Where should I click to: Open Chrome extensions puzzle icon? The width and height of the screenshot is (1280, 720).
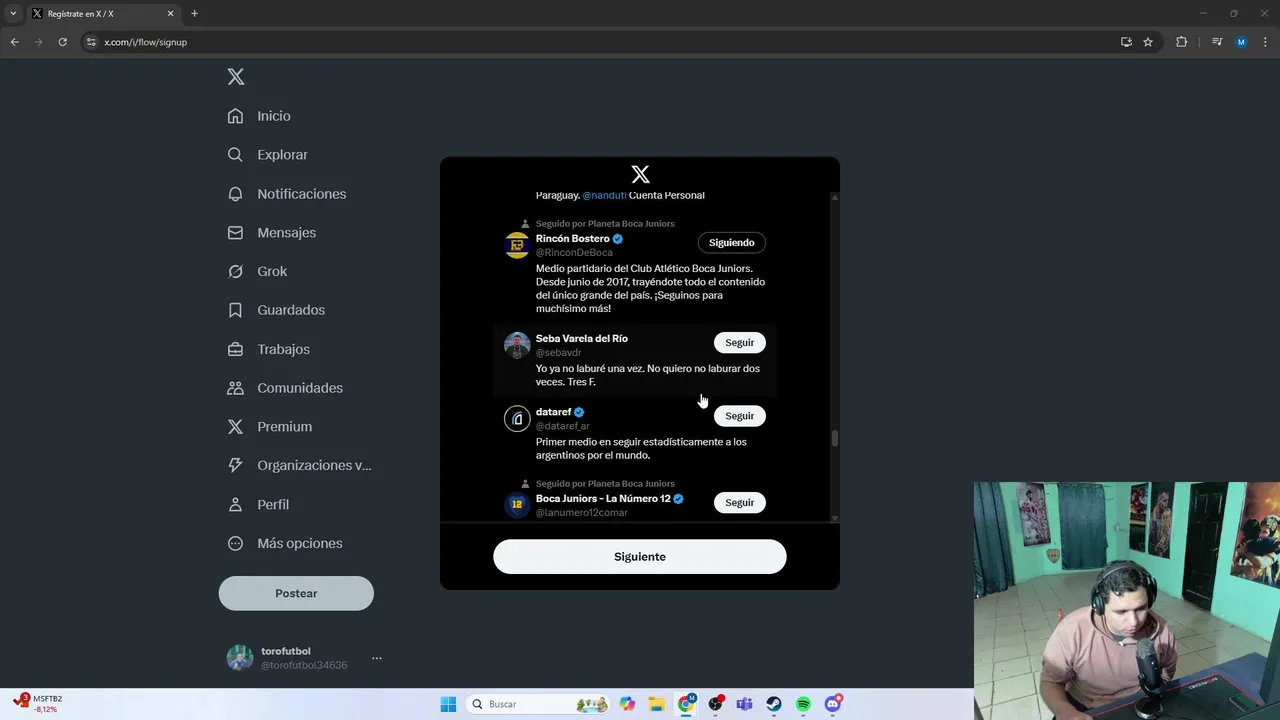tap(1181, 42)
